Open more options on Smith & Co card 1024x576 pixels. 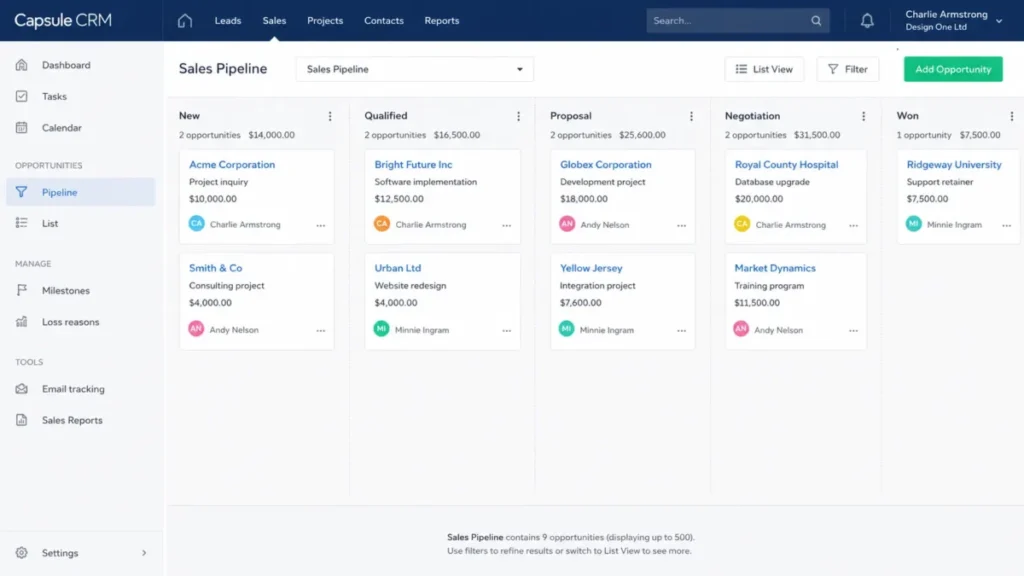pyautogui.click(x=321, y=330)
